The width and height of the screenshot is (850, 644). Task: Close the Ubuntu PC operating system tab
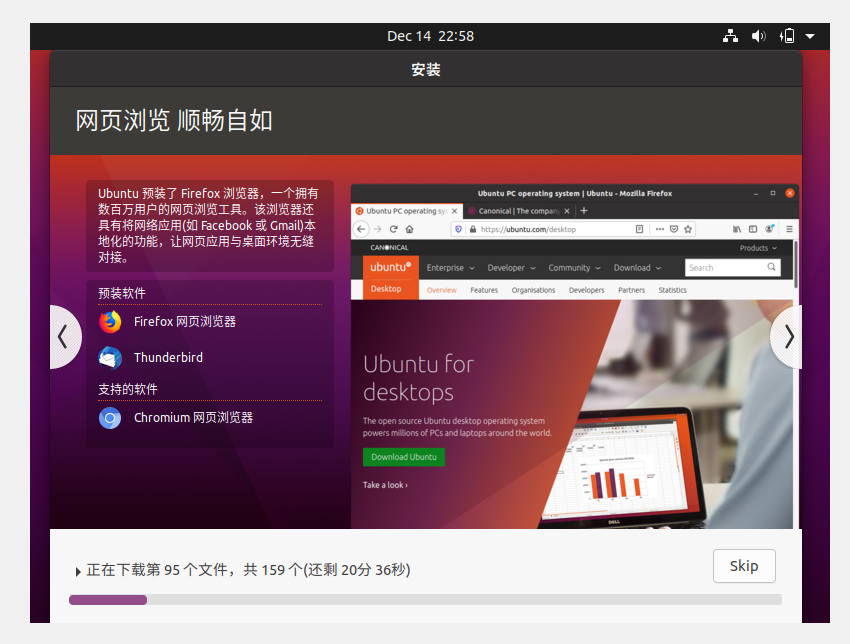(x=454, y=211)
